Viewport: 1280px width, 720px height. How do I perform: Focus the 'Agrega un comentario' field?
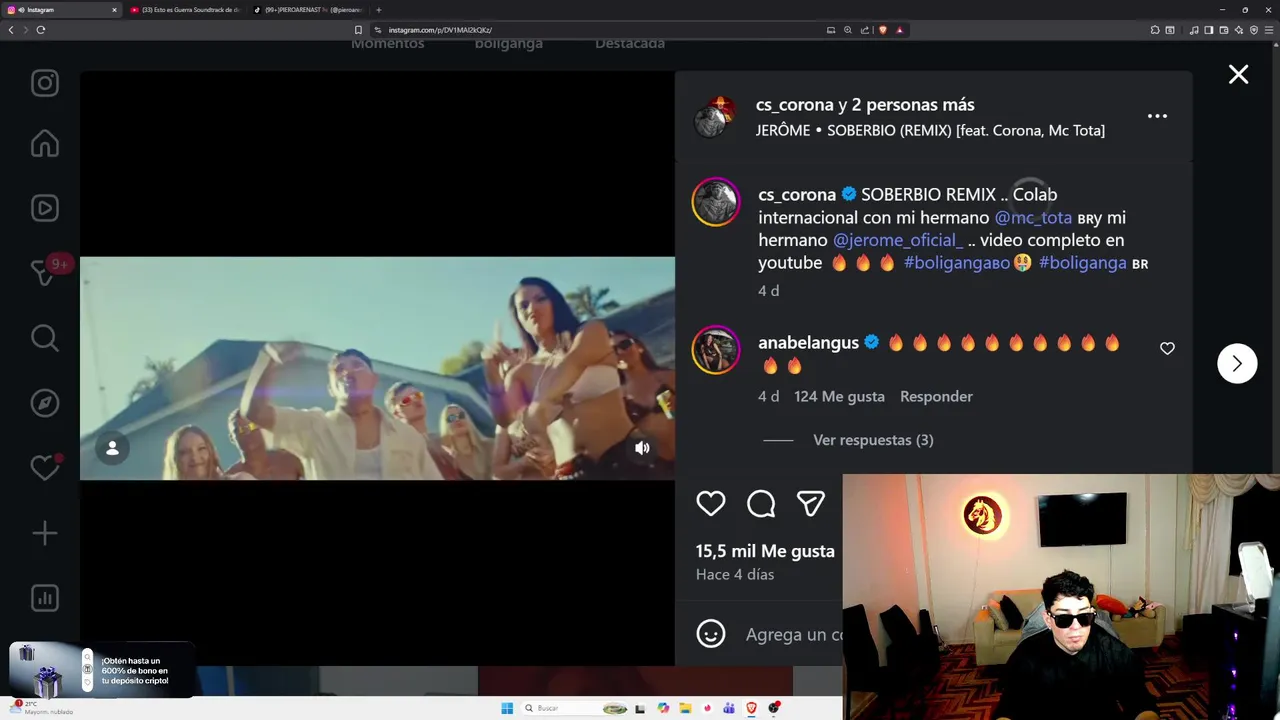[793, 634]
